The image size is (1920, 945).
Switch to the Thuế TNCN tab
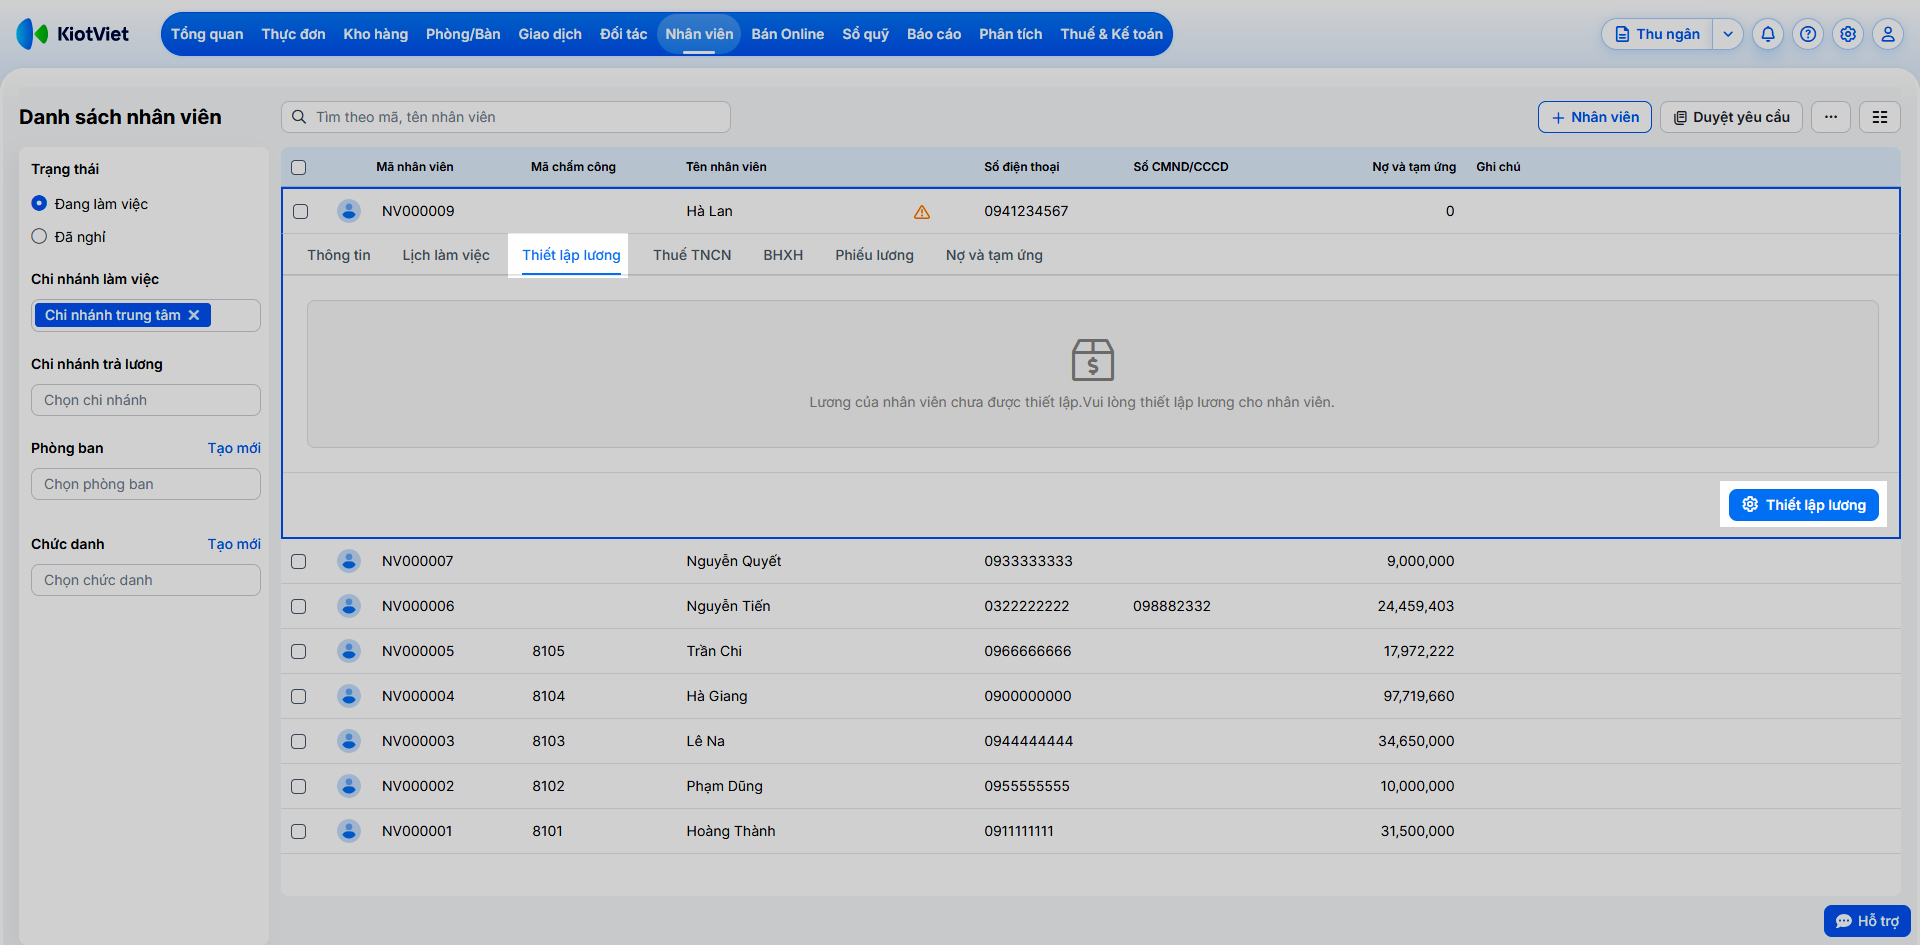[692, 255]
